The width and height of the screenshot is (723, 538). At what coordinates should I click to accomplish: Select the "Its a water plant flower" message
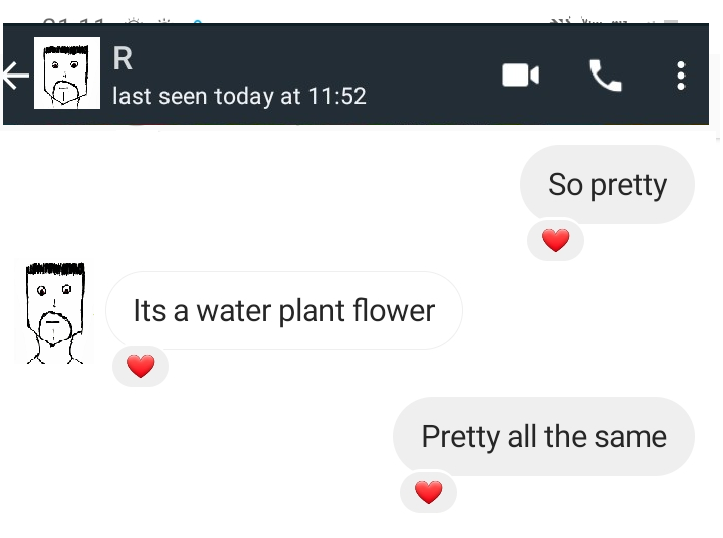point(284,311)
